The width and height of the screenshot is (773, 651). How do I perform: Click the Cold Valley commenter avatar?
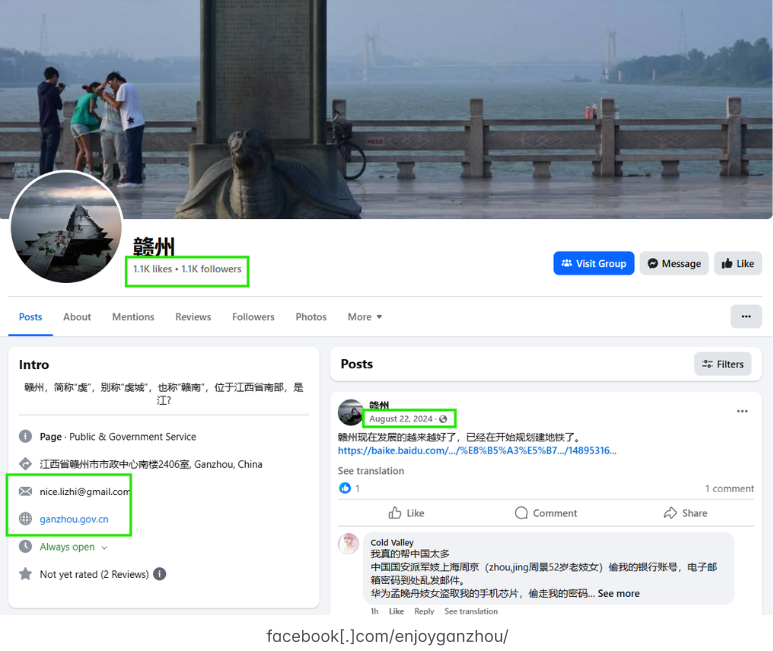tap(349, 544)
